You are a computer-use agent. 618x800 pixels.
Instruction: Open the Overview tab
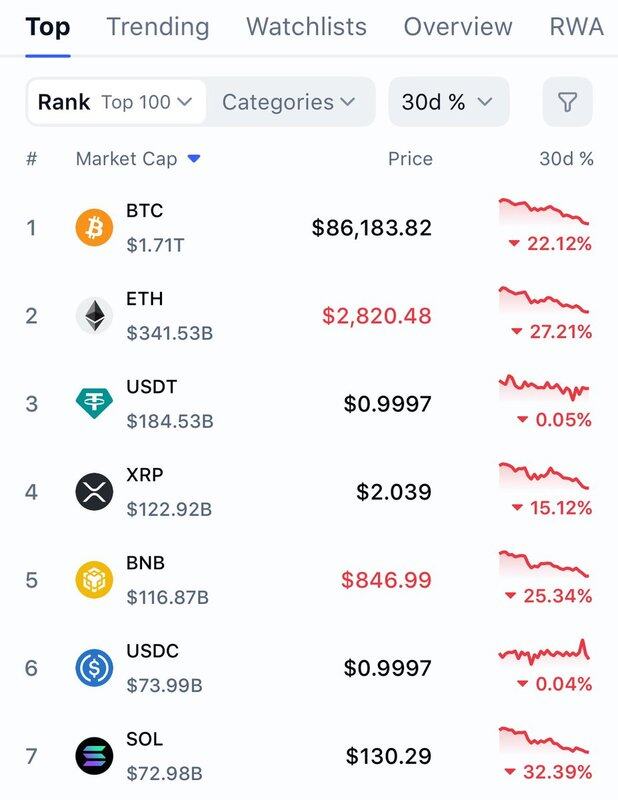458,26
